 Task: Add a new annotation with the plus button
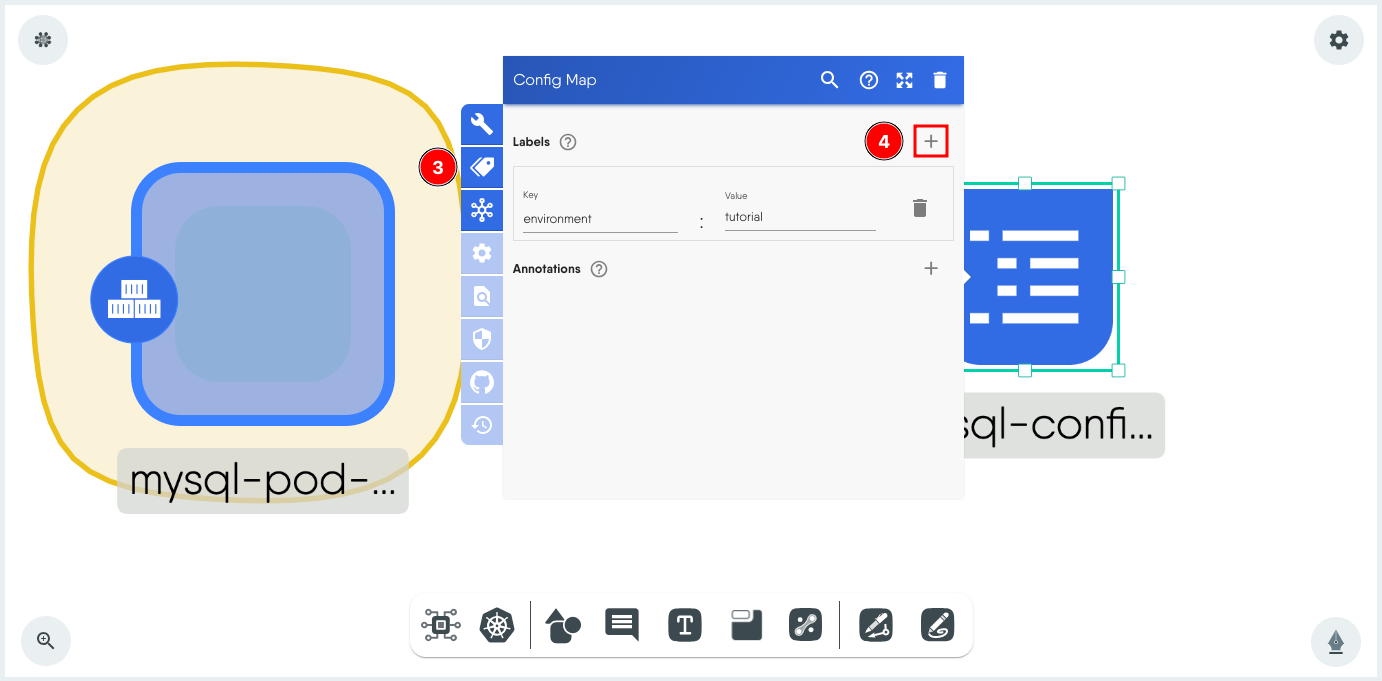point(931,268)
